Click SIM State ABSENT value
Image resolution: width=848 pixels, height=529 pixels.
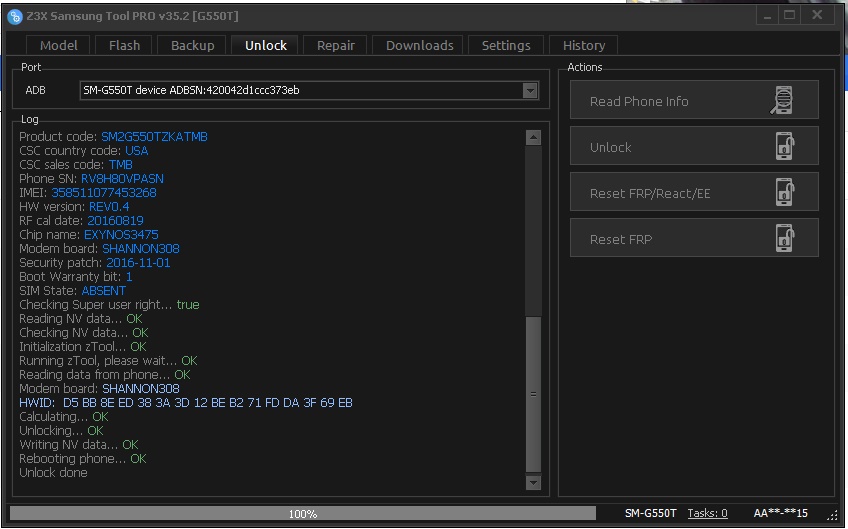[103, 291]
